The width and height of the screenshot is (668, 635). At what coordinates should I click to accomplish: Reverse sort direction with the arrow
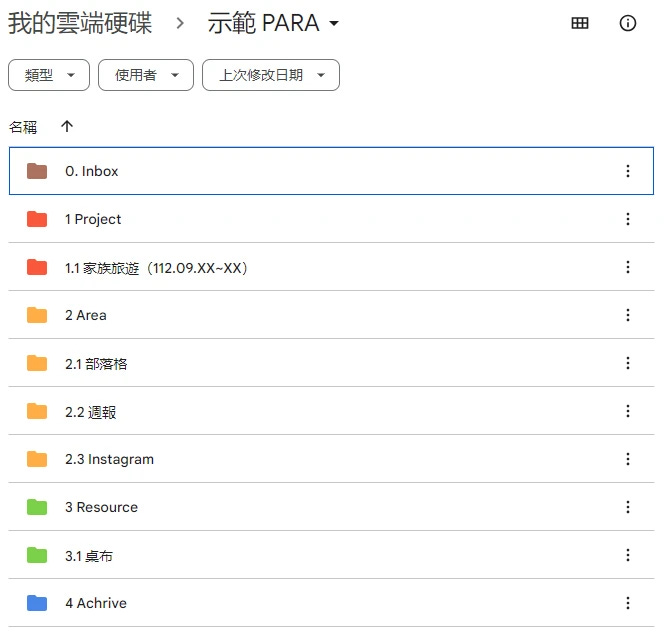coord(67,126)
